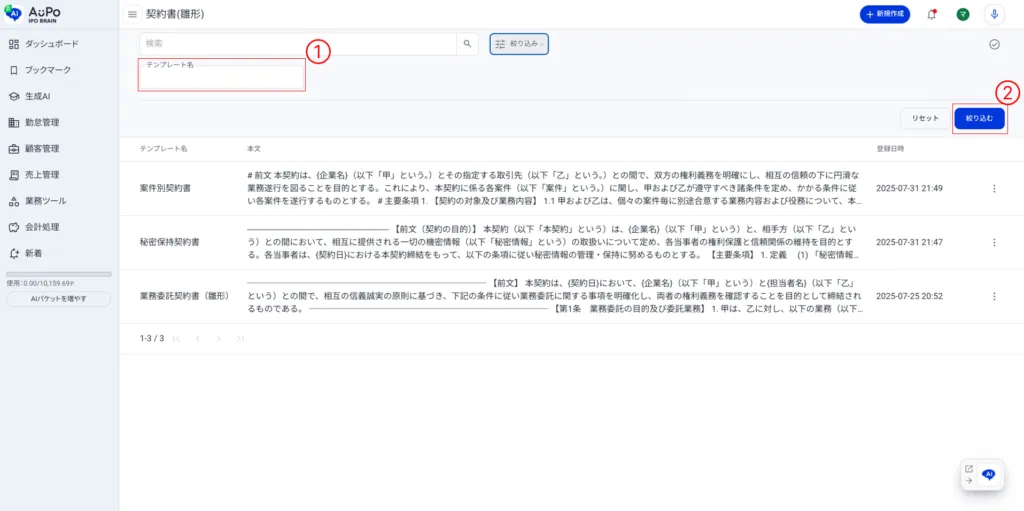
Task: Open row menu for 秘密保持契約書
Action: tap(994, 242)
